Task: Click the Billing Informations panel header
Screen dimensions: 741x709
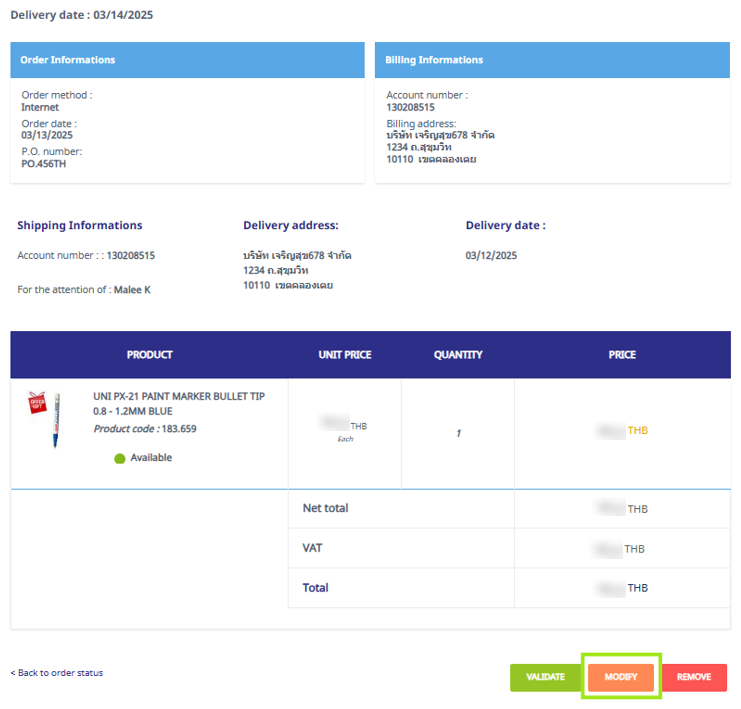Action: click(x=552, y=60)
